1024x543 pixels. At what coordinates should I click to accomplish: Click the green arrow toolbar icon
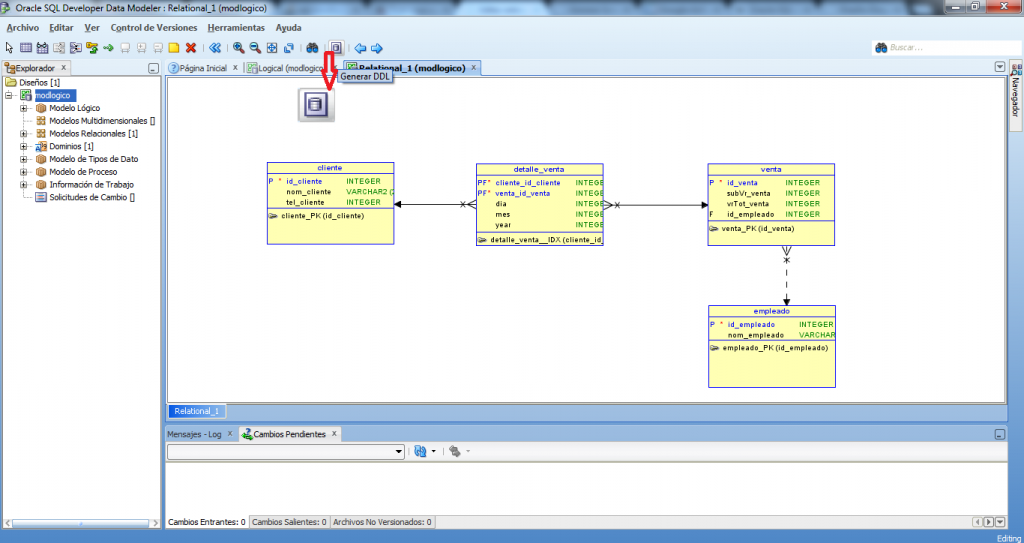pos(108,48)
